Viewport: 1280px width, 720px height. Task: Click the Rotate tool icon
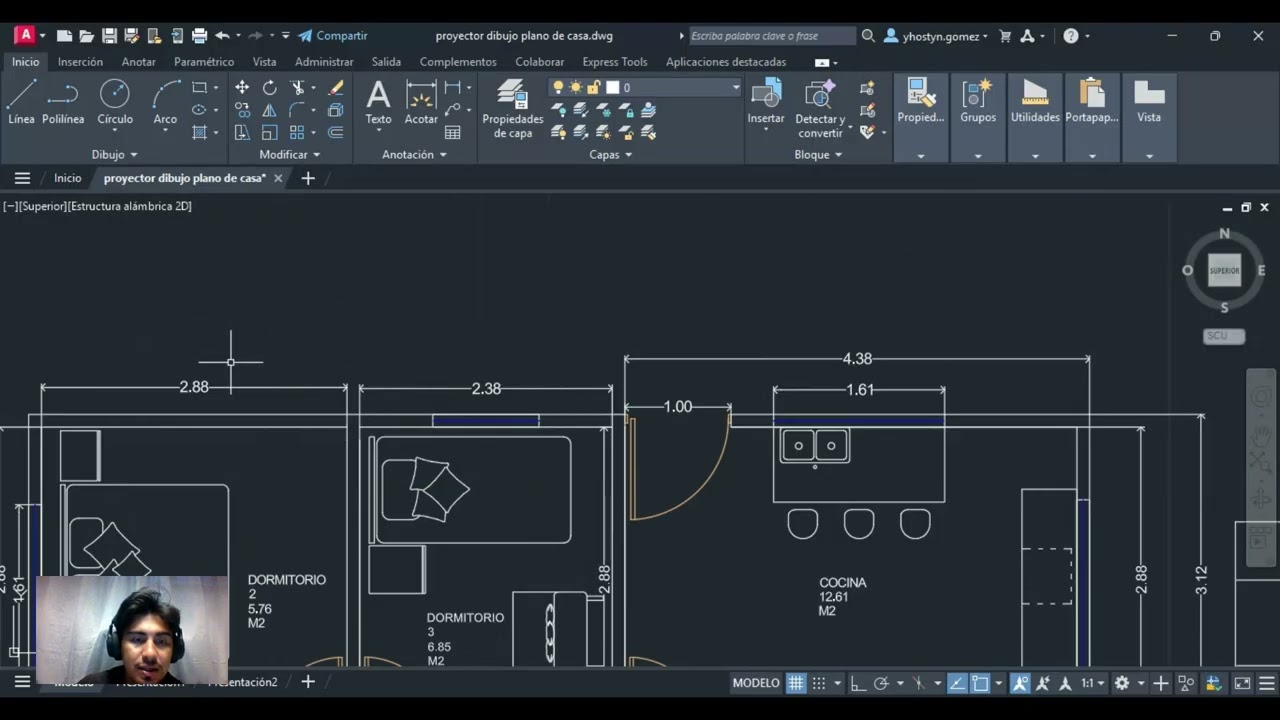tap(270, 88)
